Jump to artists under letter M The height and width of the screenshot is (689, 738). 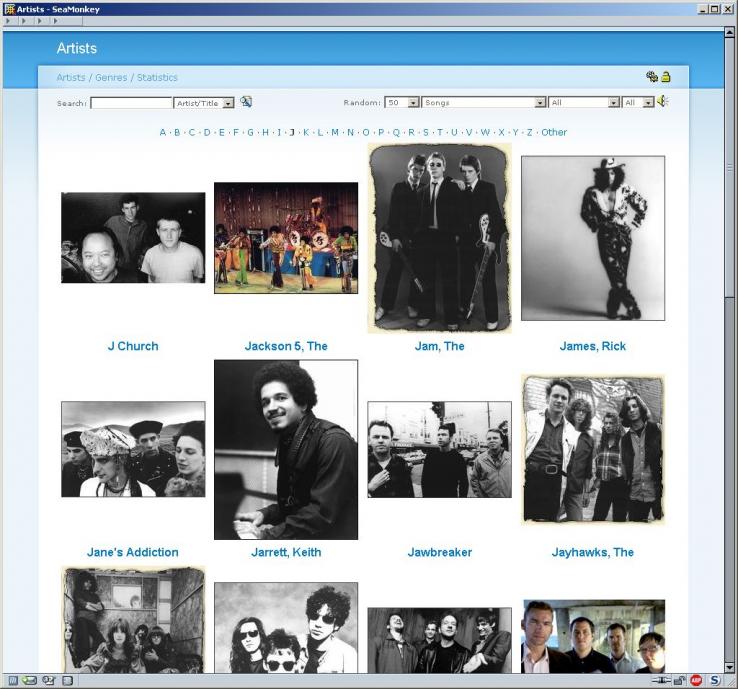tap(334, 133)
